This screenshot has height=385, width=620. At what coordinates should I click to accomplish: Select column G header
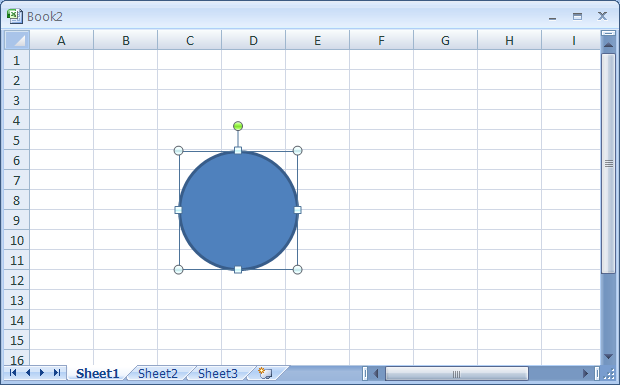coord(446,40)
